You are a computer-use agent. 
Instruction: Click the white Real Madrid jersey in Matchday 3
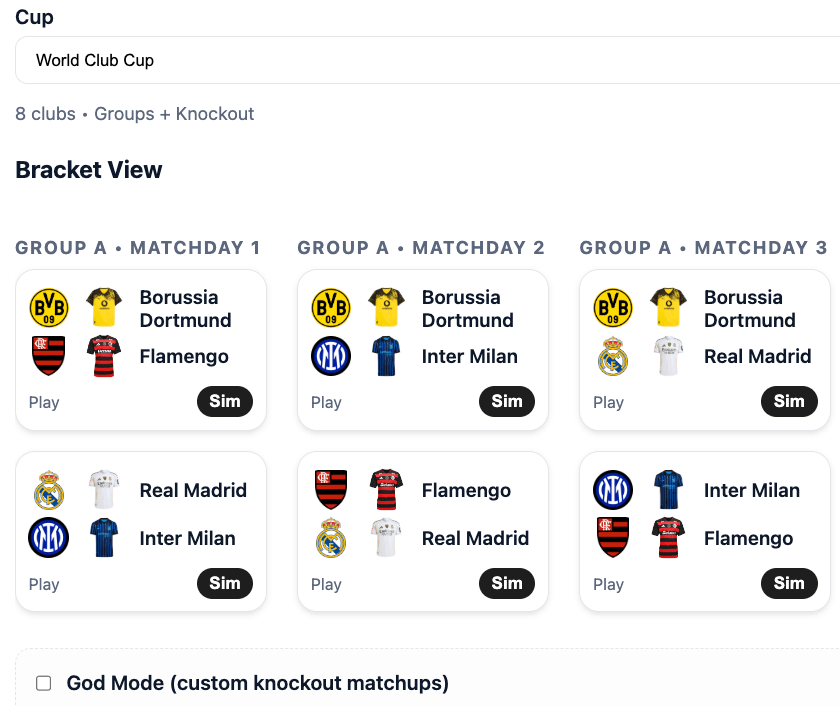tap(668, 356)
